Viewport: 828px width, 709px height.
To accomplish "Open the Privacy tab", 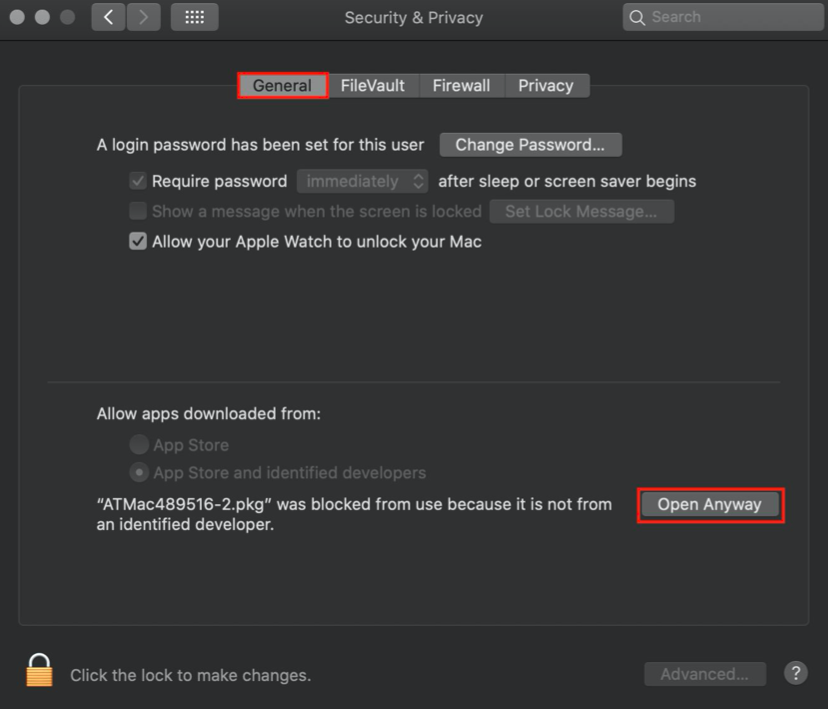I will point(546,85).
